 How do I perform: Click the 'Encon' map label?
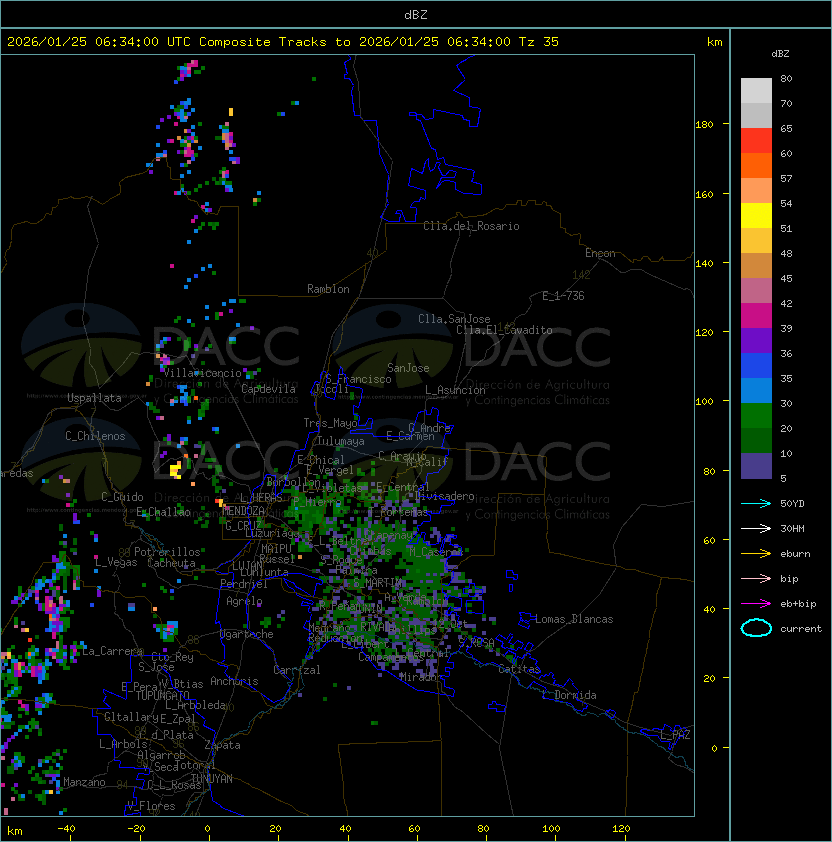coord(600,253)
